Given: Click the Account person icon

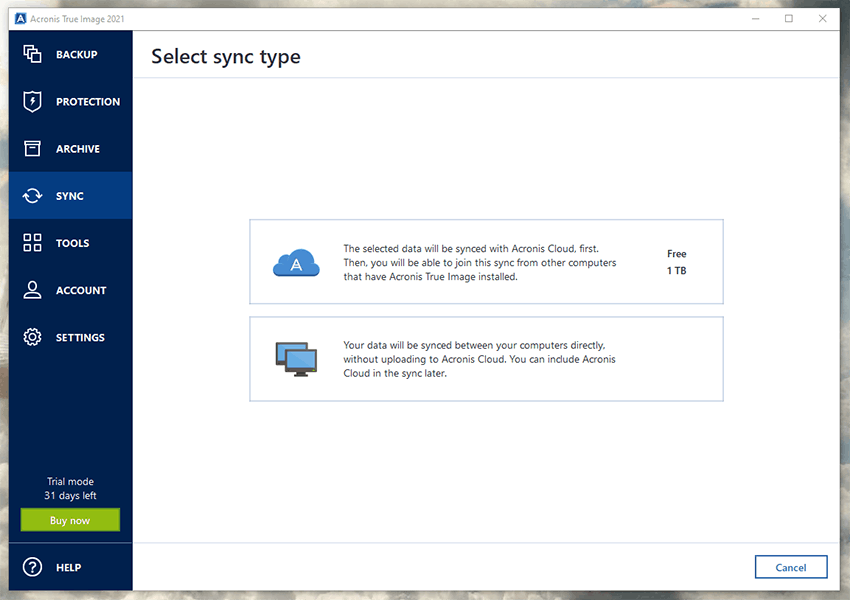Looking at the screenshot, I should [33, 290].
